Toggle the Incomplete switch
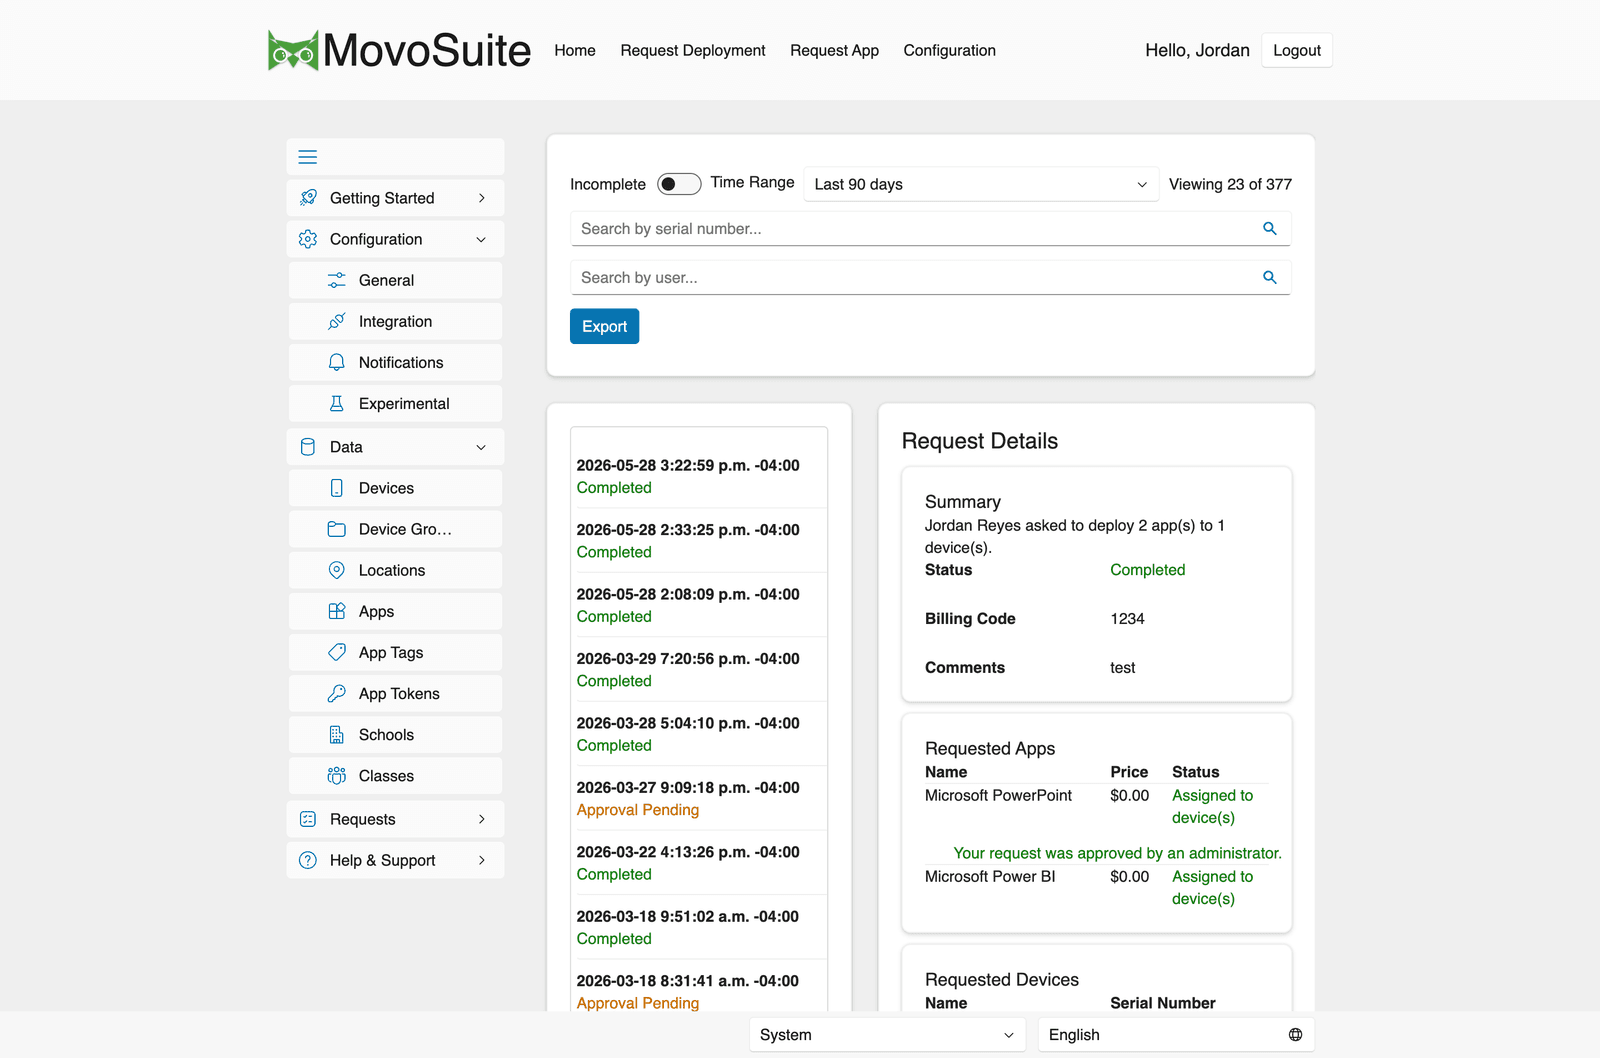Viewport: 1600px width, 1058px height. (679, 184)
